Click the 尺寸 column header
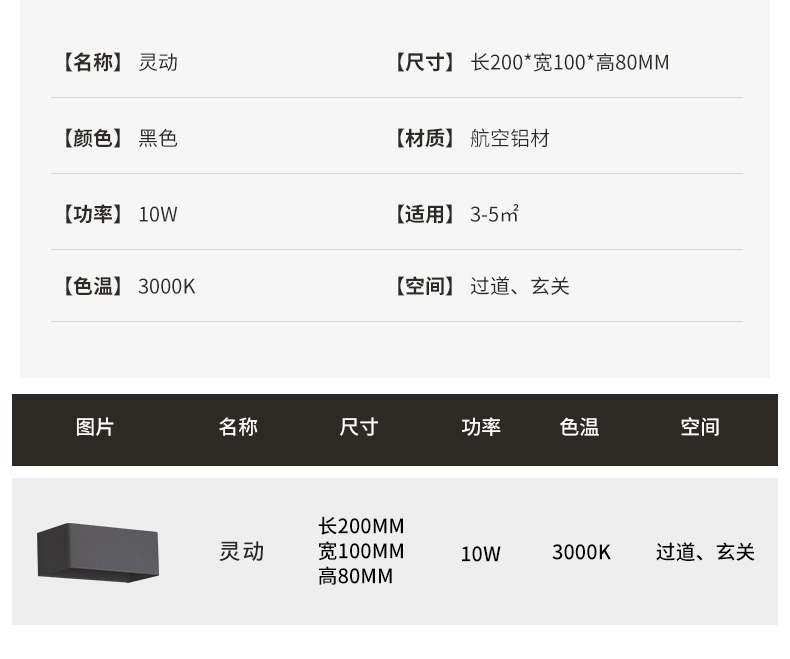 tap(358, 428)
